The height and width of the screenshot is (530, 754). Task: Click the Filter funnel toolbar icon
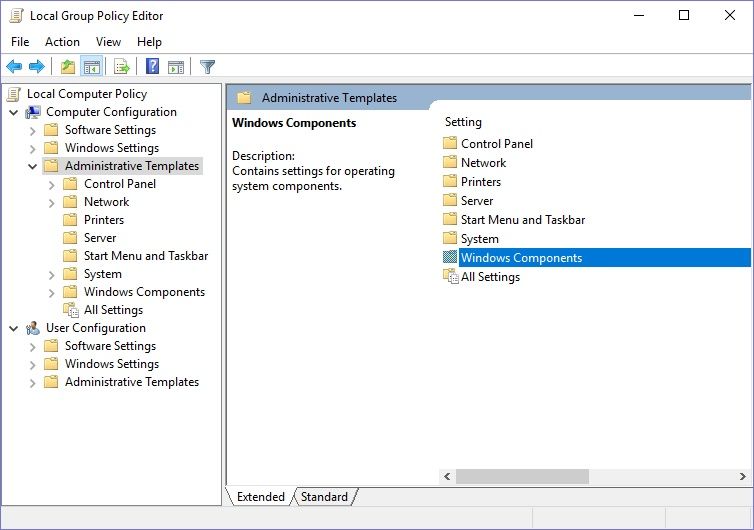(207, 66)
